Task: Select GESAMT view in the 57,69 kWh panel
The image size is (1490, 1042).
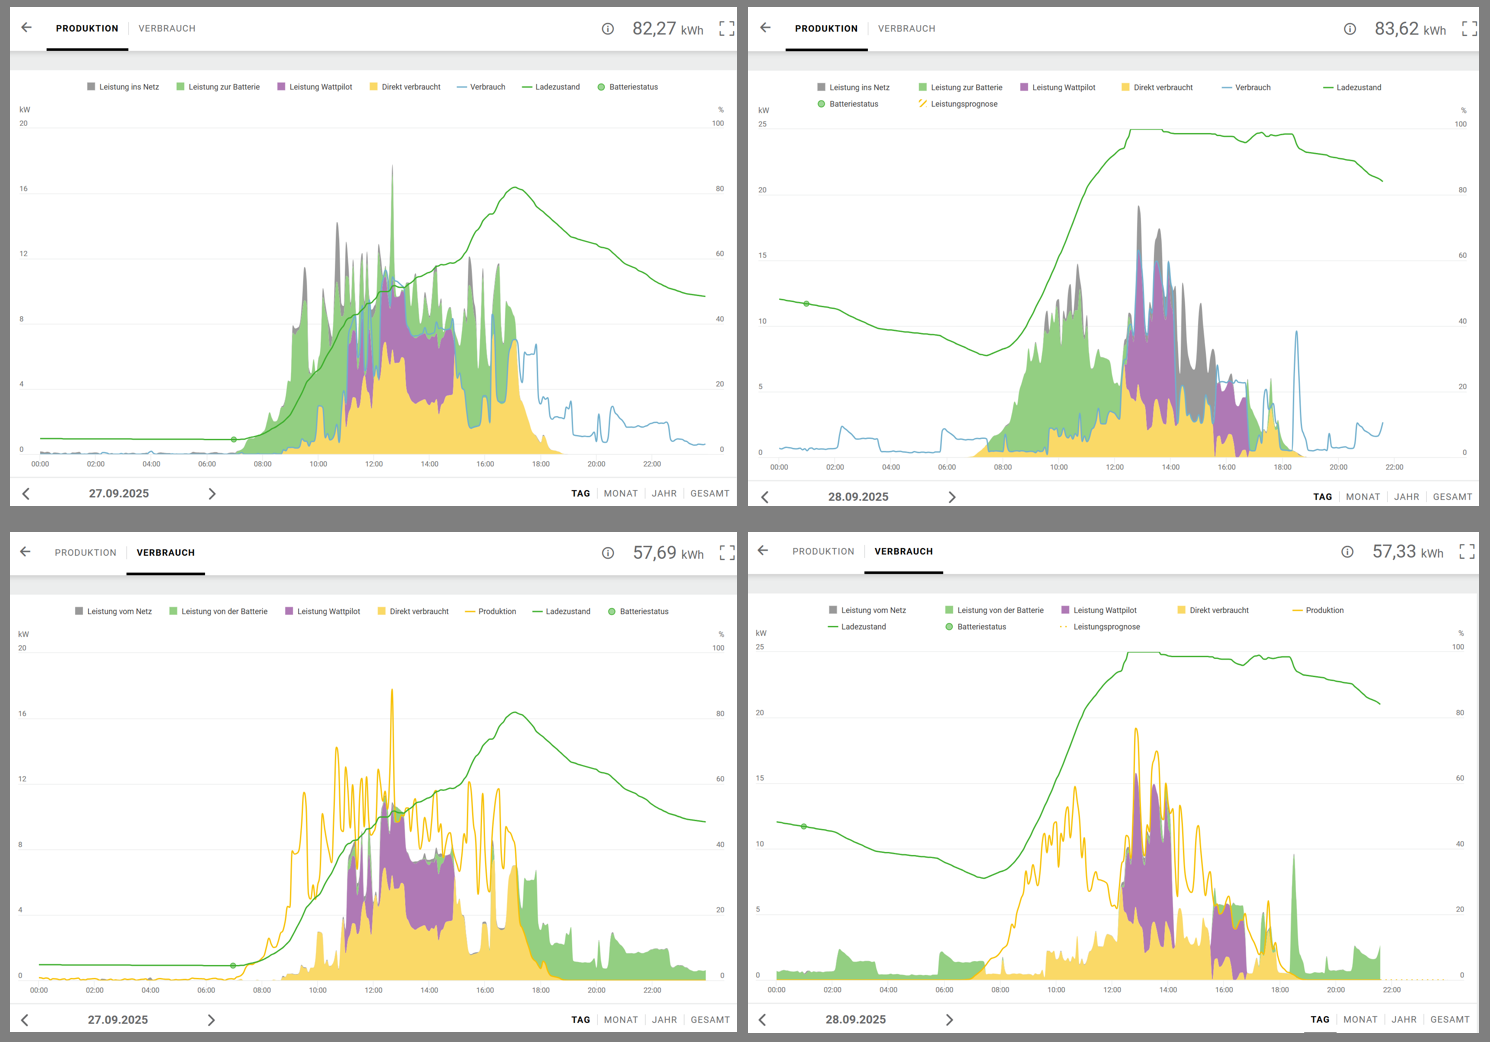Action: point(710,1020)
